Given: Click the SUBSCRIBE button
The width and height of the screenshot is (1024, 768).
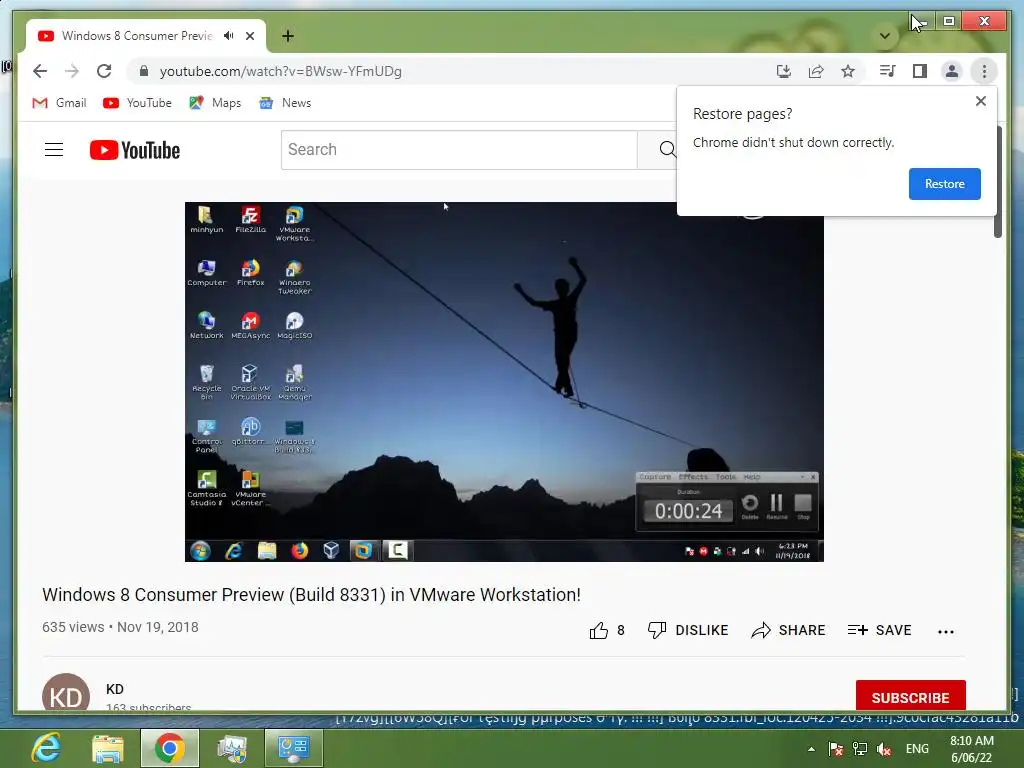Looking at the screenshot, I should click(x=910, y=697).
